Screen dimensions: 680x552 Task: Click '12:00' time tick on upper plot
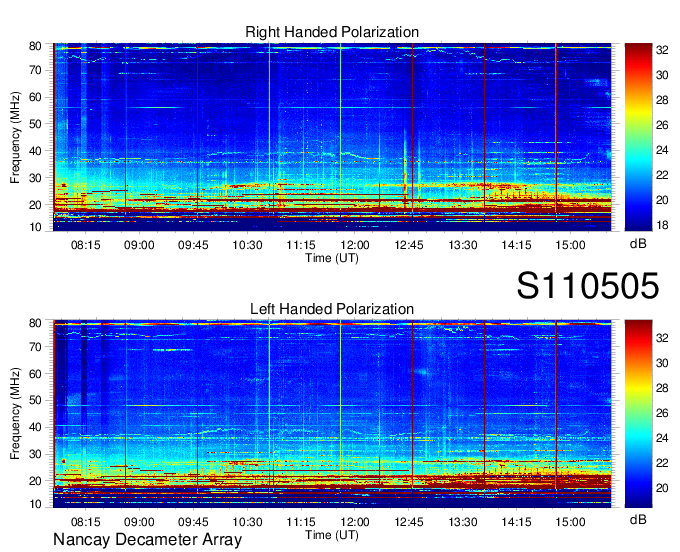tap(355, 245)
